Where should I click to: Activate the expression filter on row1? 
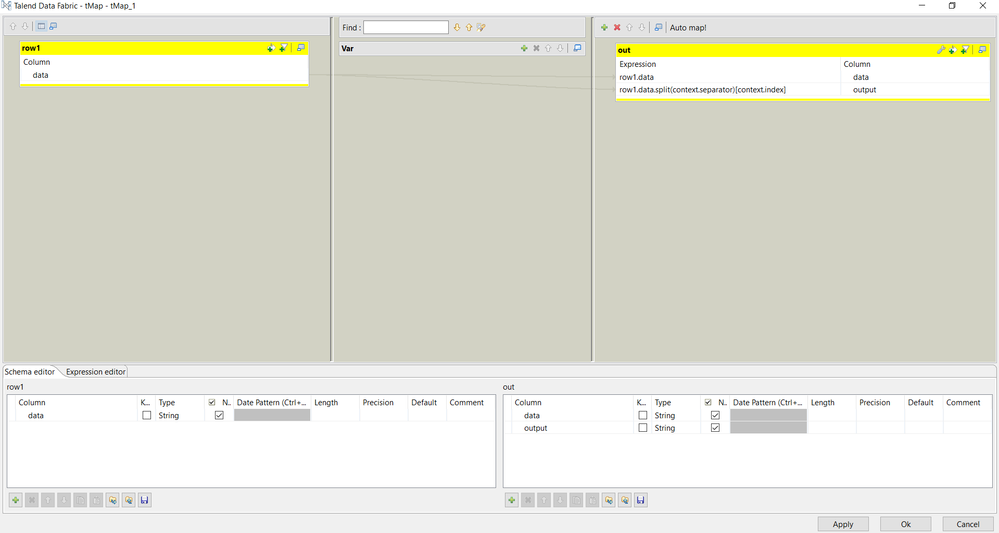tap(284, 48)
